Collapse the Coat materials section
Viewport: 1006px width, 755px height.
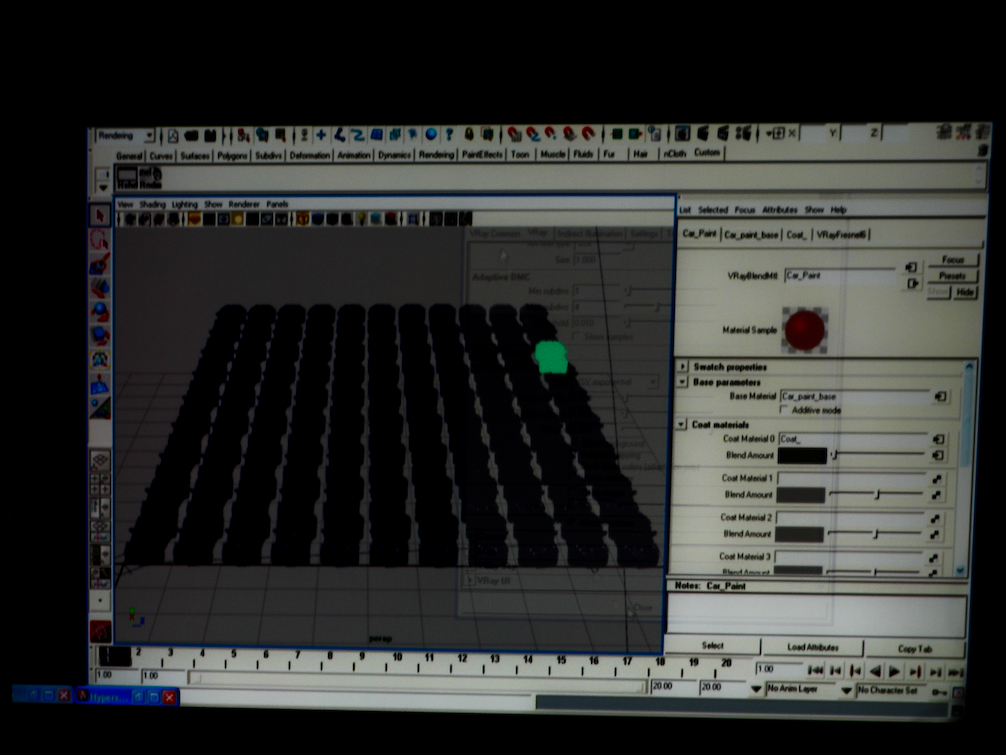point(681,424)
